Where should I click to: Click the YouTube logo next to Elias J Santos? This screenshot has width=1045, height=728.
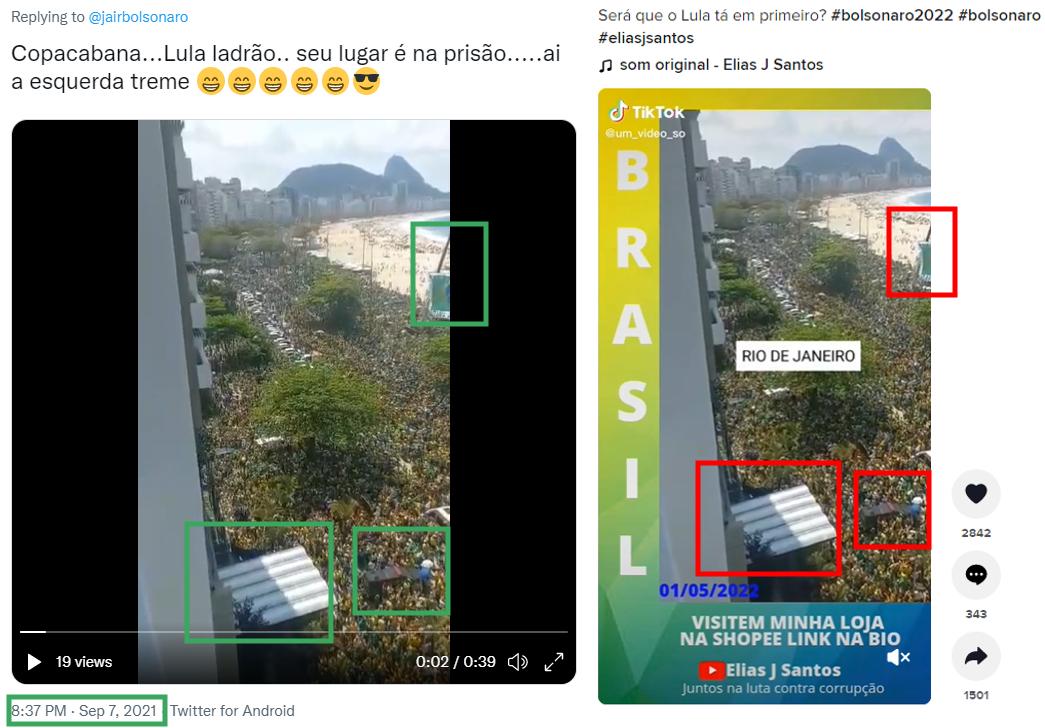(711, 670)
